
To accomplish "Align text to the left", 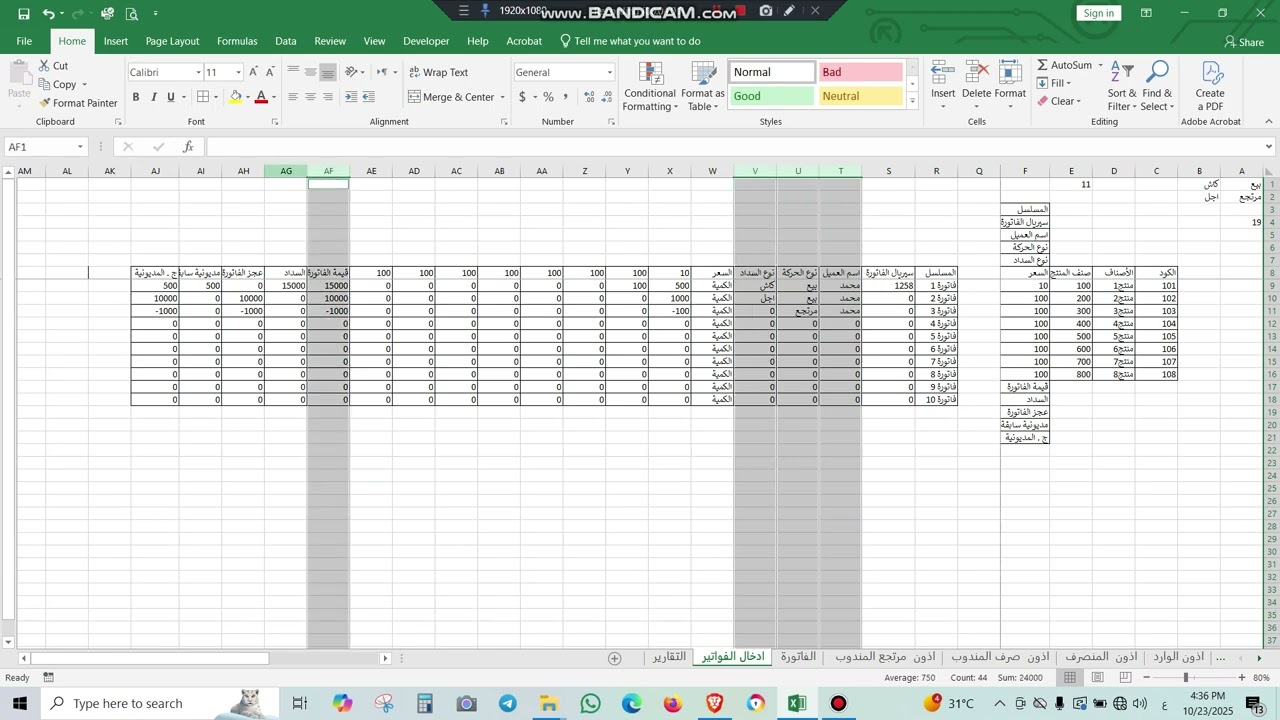I will (x=293, y=97).
